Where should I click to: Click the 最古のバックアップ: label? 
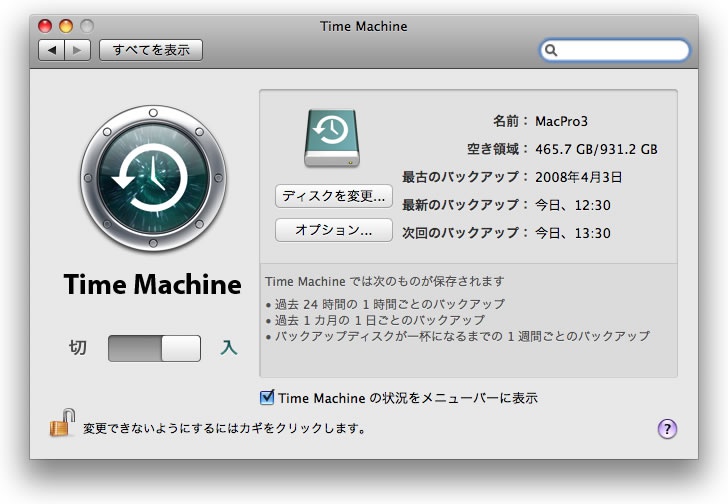tap(466, 177)
